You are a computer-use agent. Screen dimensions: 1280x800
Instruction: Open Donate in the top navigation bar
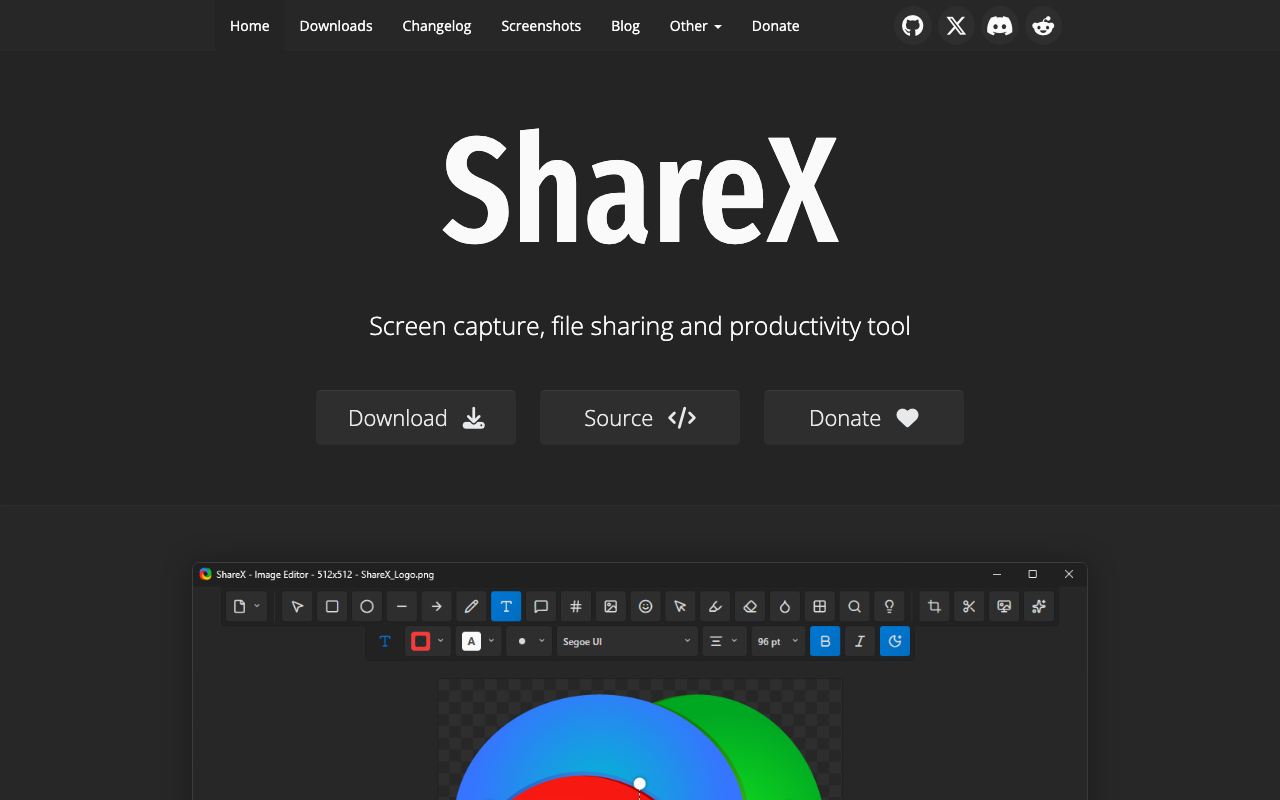tap(775, 26)
